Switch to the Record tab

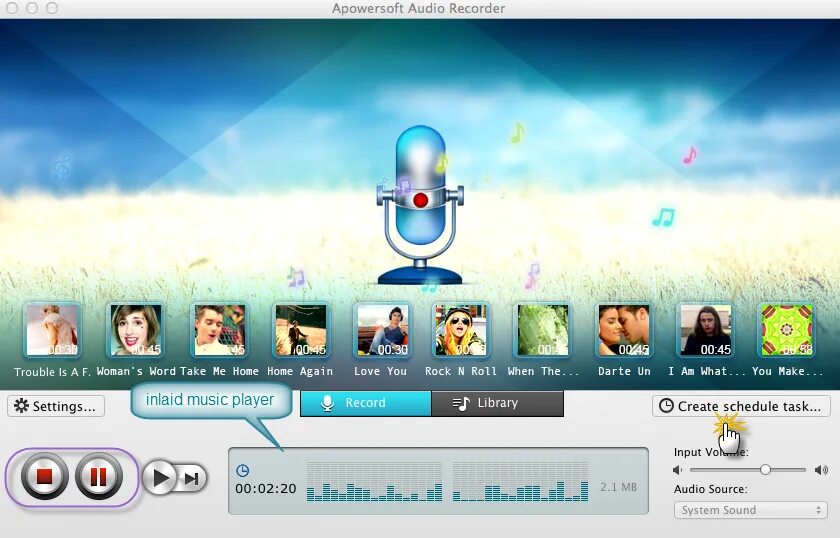point(365,403)
